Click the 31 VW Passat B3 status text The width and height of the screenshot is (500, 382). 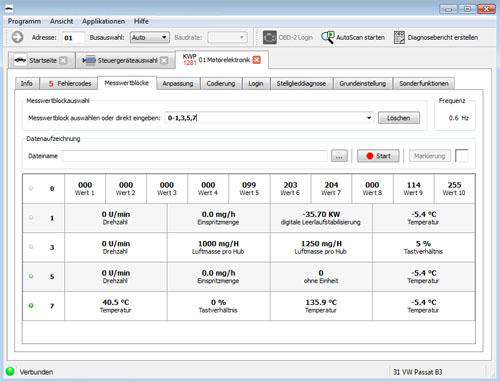pos(418,372)
